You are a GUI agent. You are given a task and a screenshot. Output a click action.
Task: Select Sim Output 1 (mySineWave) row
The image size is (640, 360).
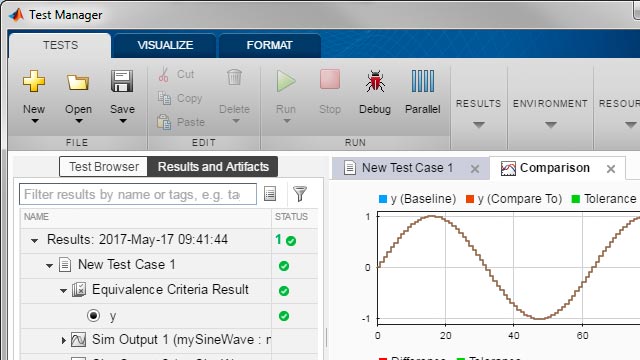(x=169, y=340)
